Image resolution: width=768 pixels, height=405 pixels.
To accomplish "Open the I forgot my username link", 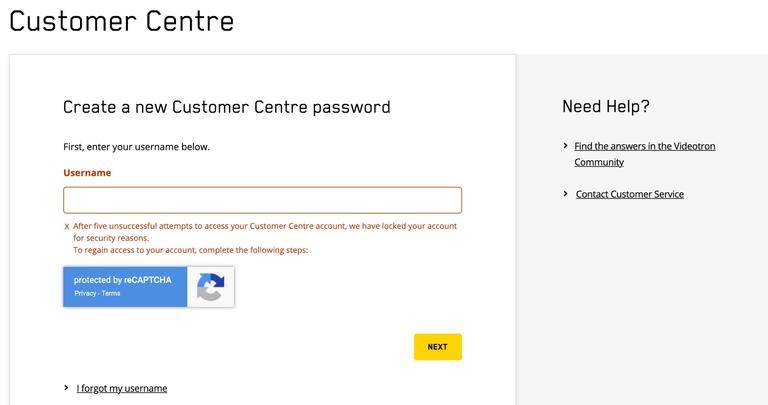I will 122,388.
